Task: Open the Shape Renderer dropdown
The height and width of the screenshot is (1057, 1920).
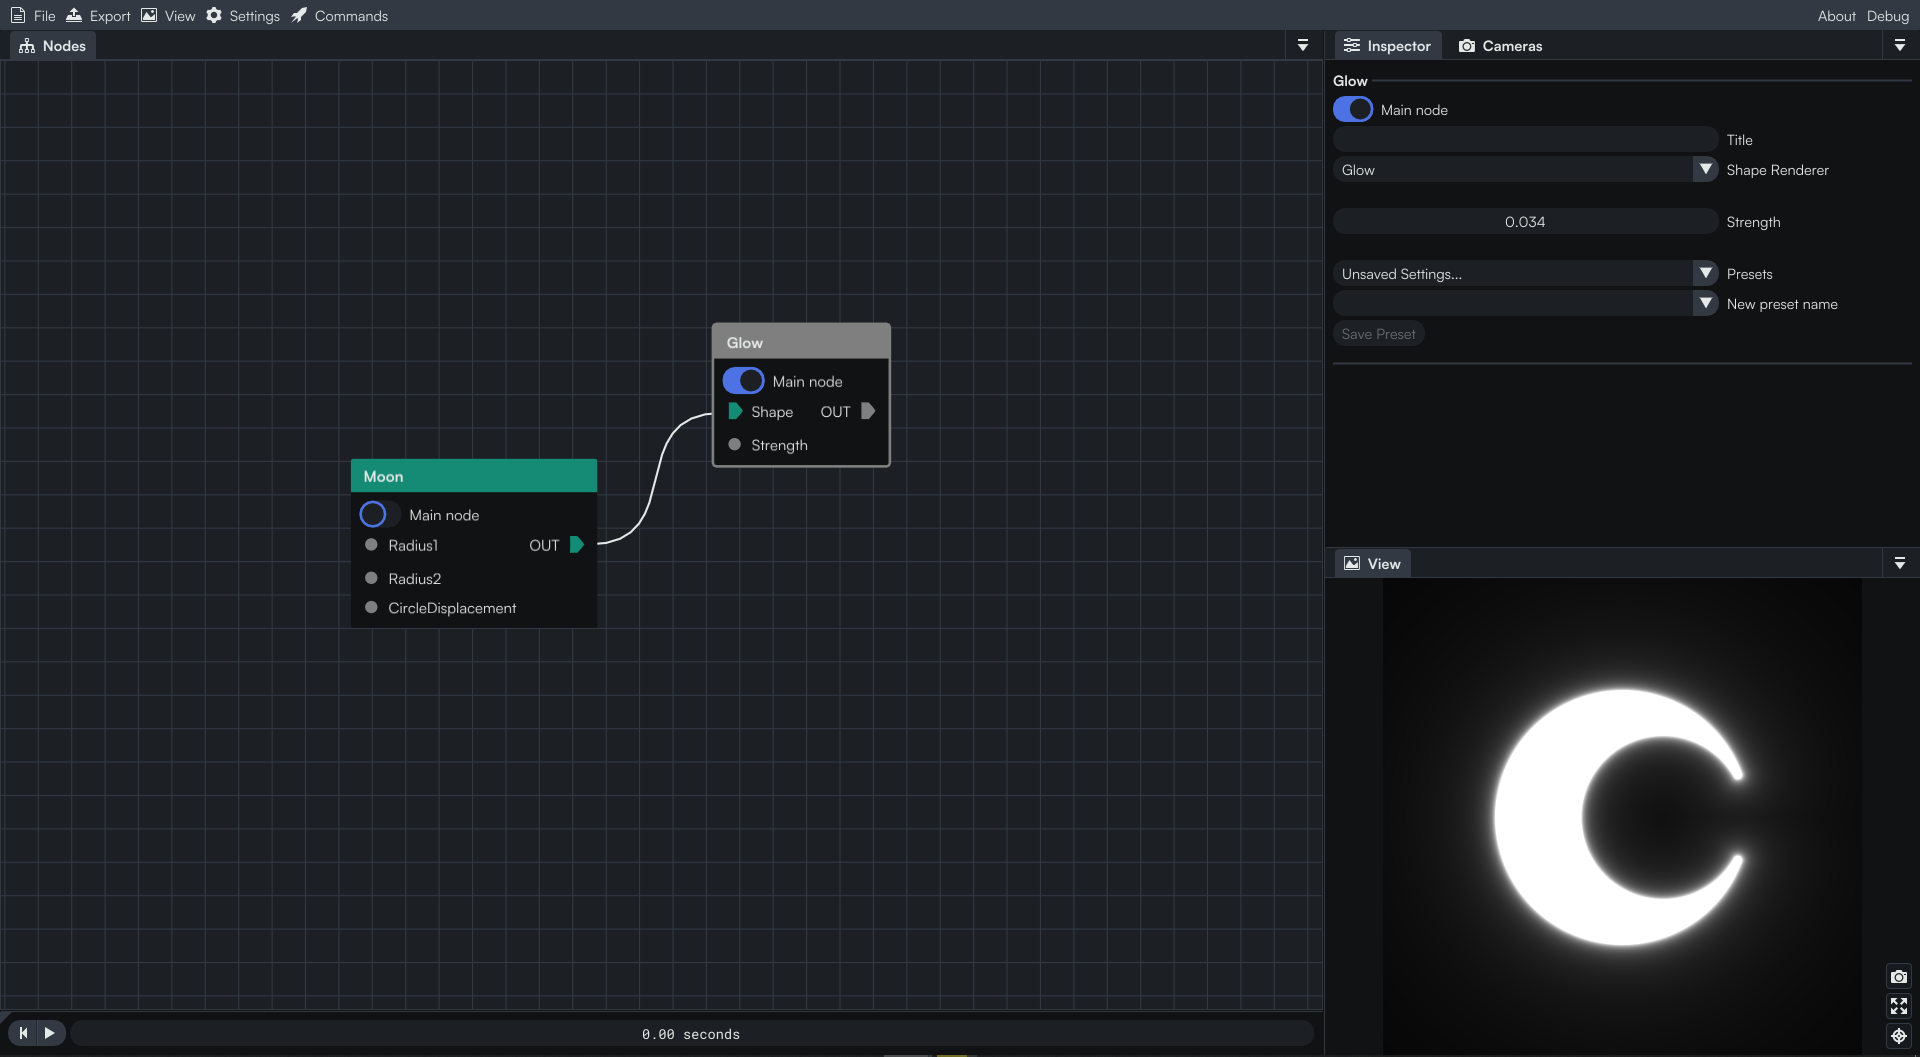Action: tap(1525, 170)
